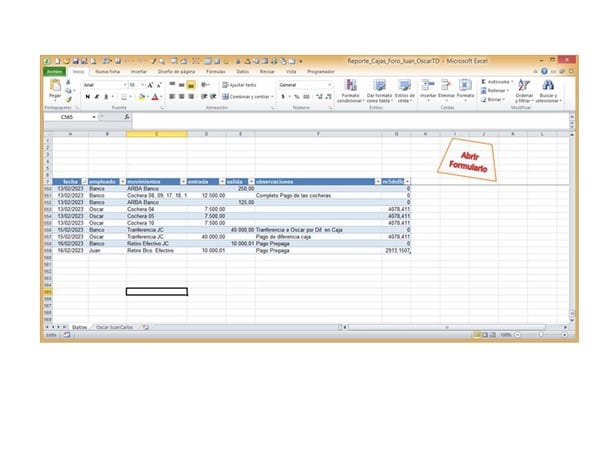Open the Name Box dropdown arrow
The image size is (600, 450).
click(94, 117)
